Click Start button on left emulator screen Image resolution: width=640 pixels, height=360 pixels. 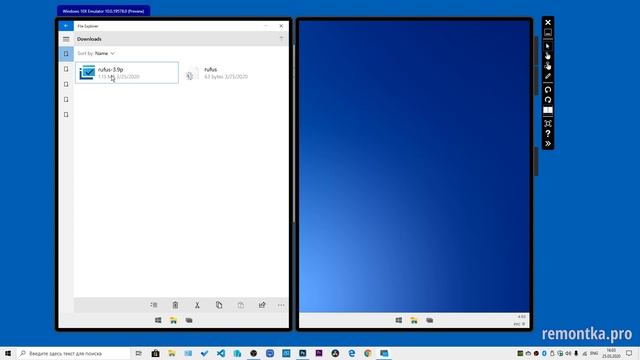tap(158, 320)
